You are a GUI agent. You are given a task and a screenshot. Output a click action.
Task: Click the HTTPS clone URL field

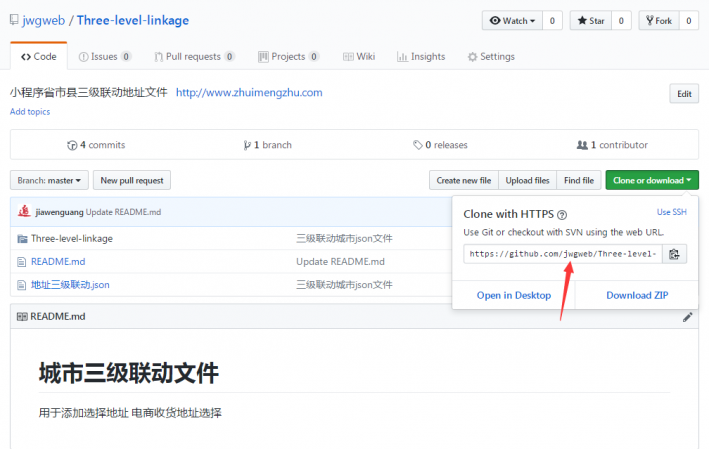(x=563, y=254)
